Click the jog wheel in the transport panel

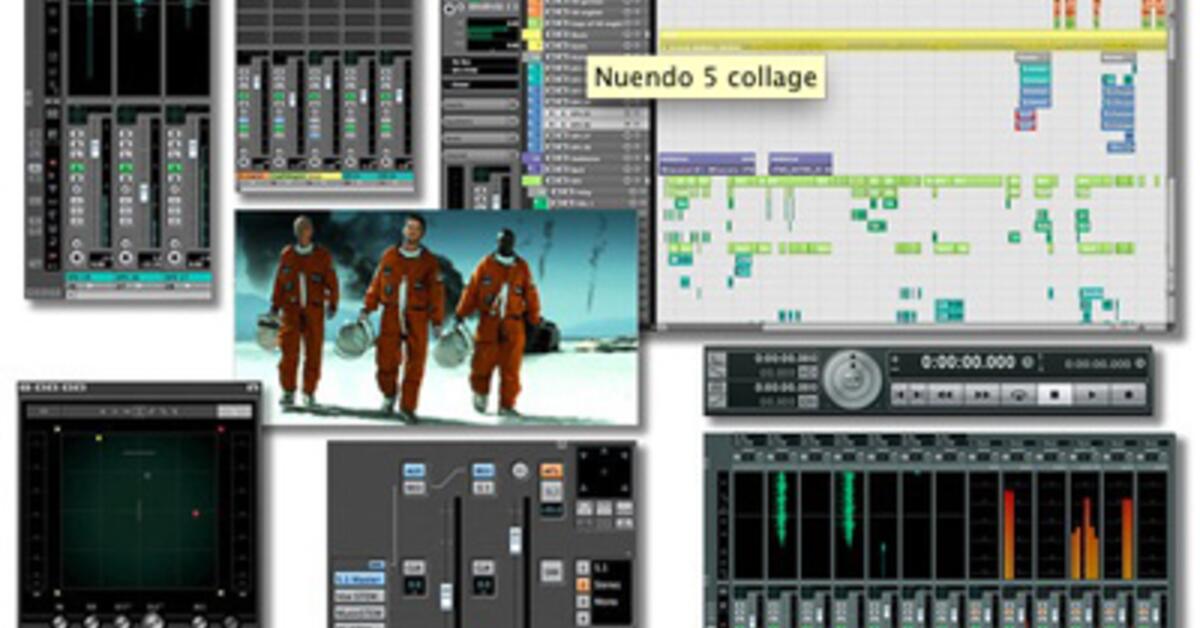(853, 379)
